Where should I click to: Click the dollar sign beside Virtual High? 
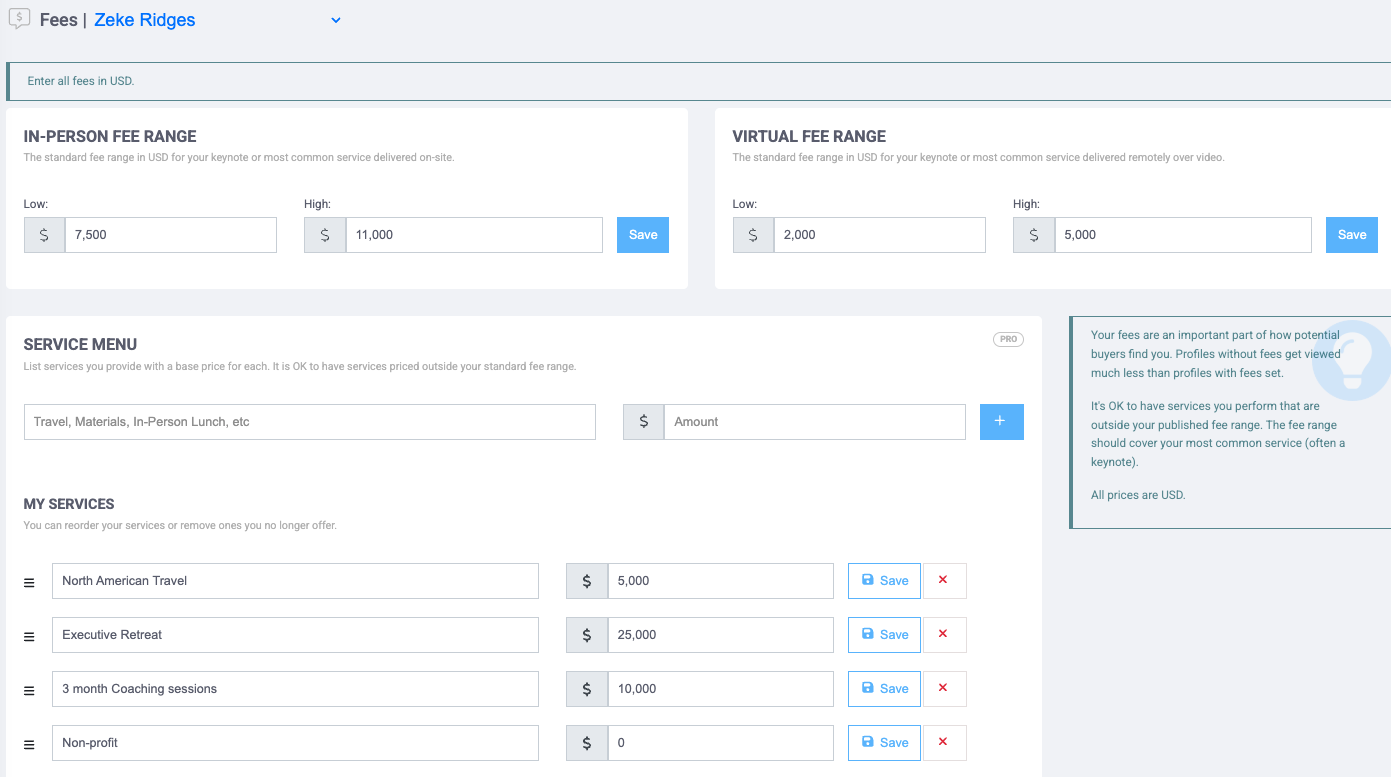[1034, 235]
